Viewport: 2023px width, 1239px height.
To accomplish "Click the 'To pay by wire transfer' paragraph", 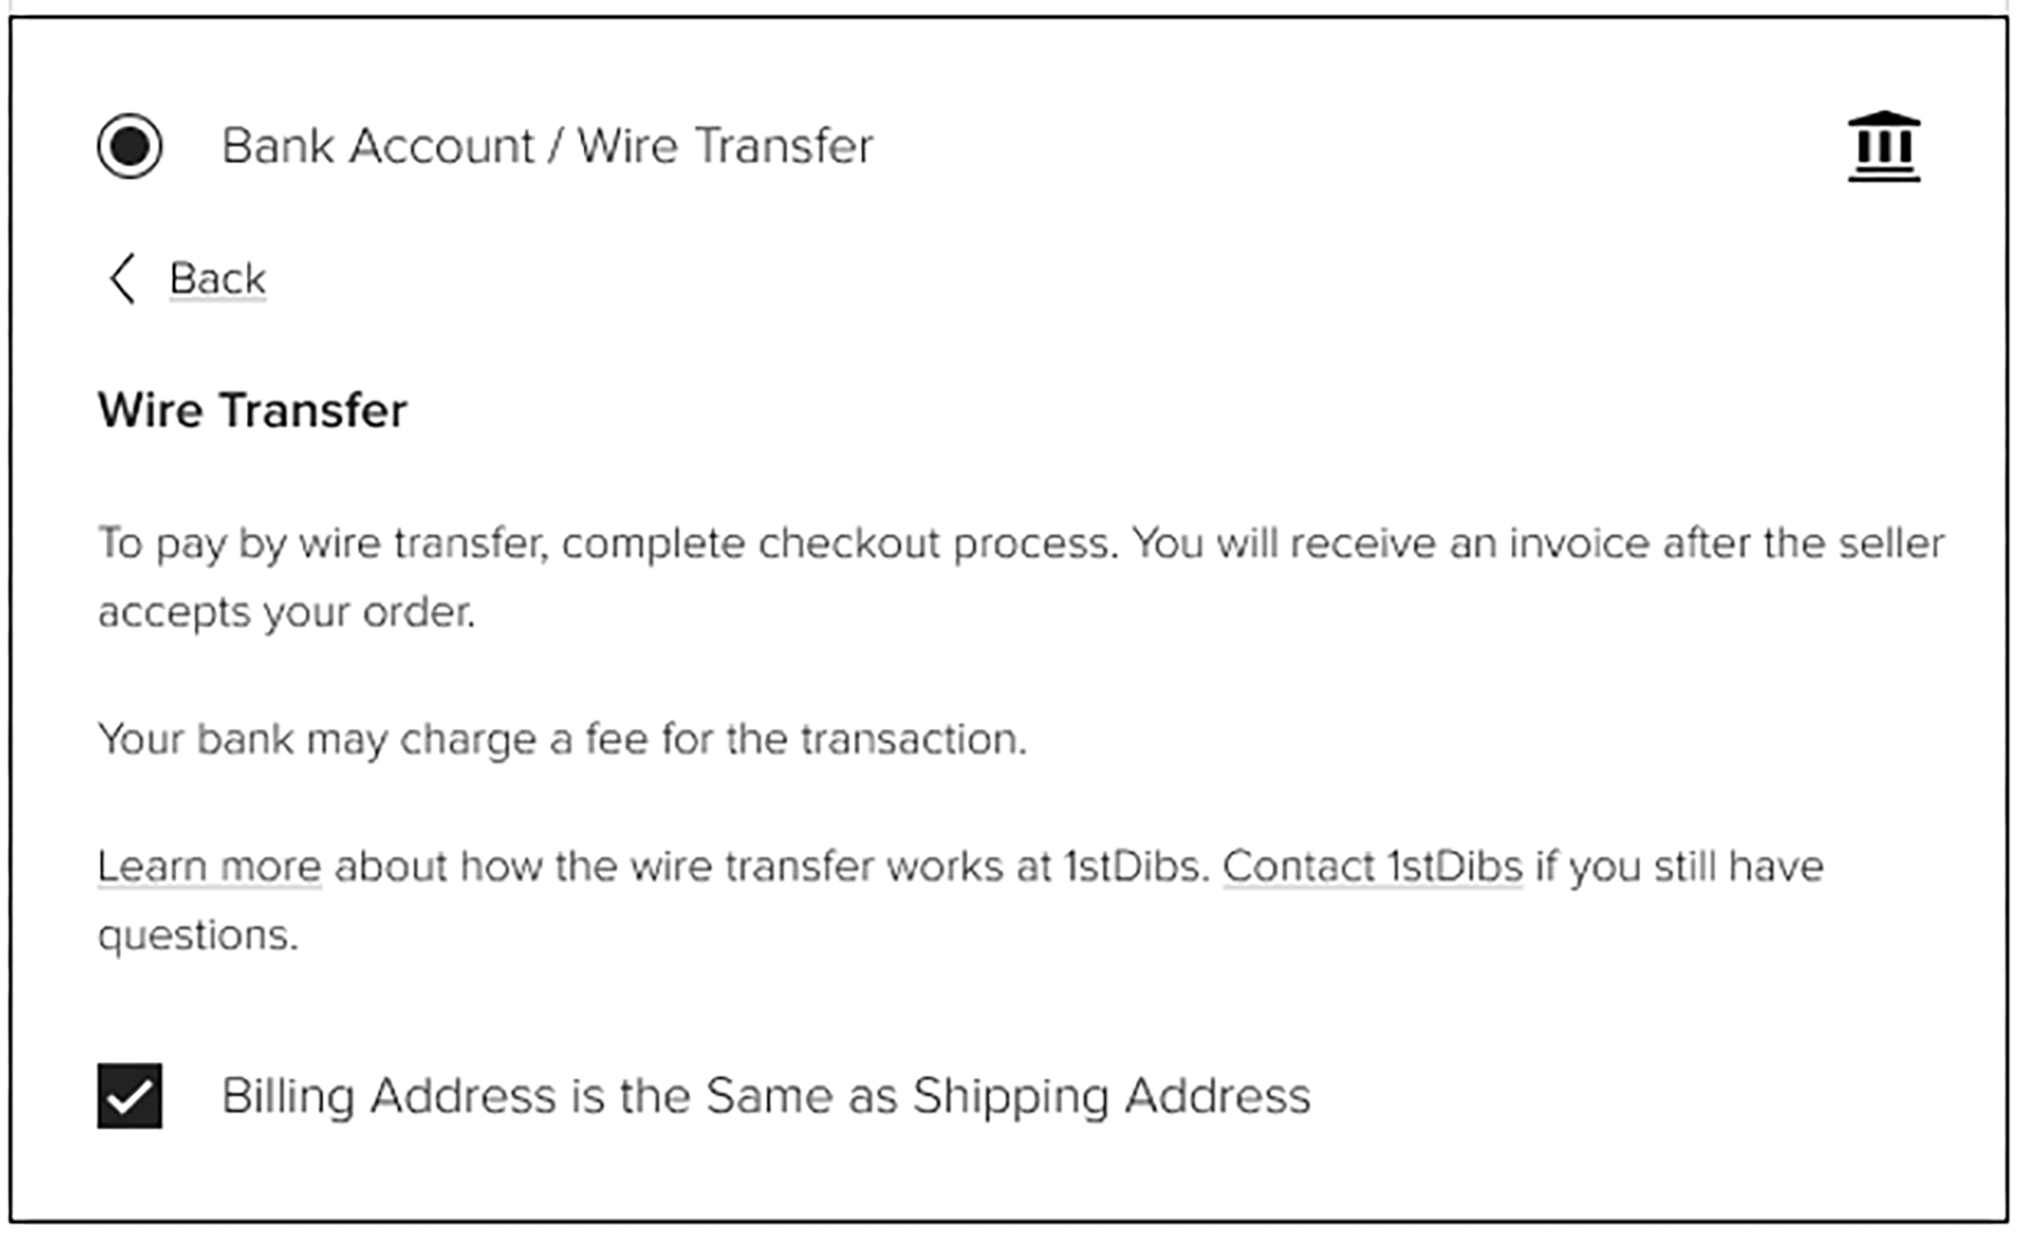I will coord(1021,578).
